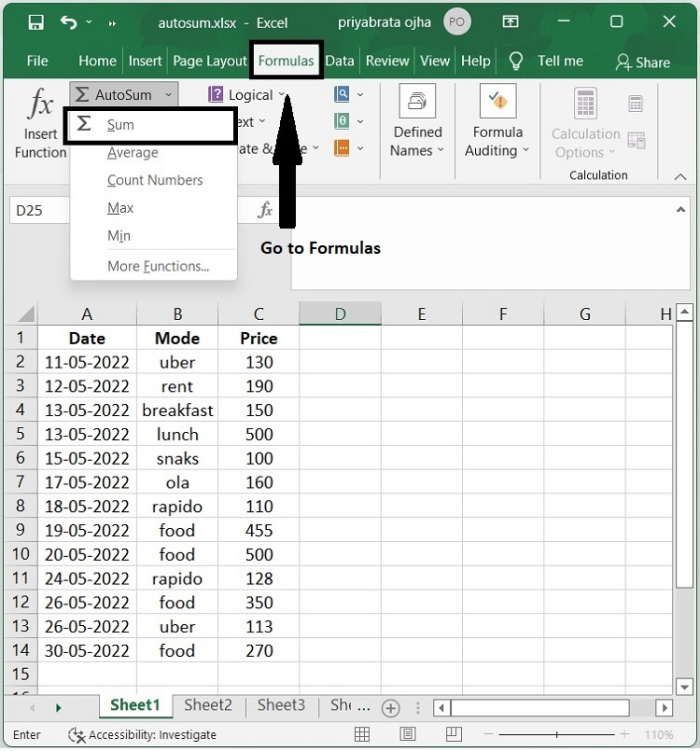Click the fx icon beside formula bar

pos(265,210)
